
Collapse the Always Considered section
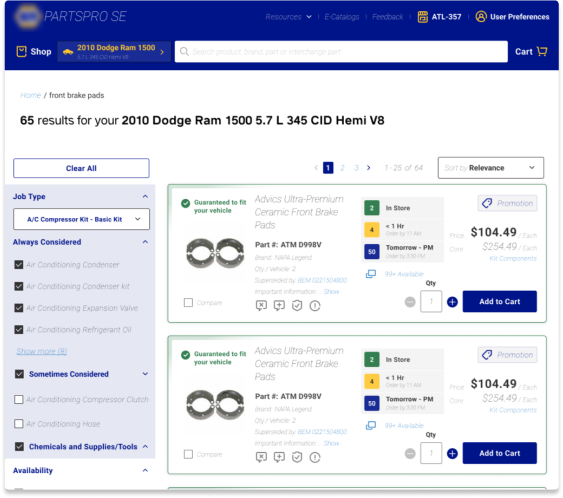tap(145, 242)
